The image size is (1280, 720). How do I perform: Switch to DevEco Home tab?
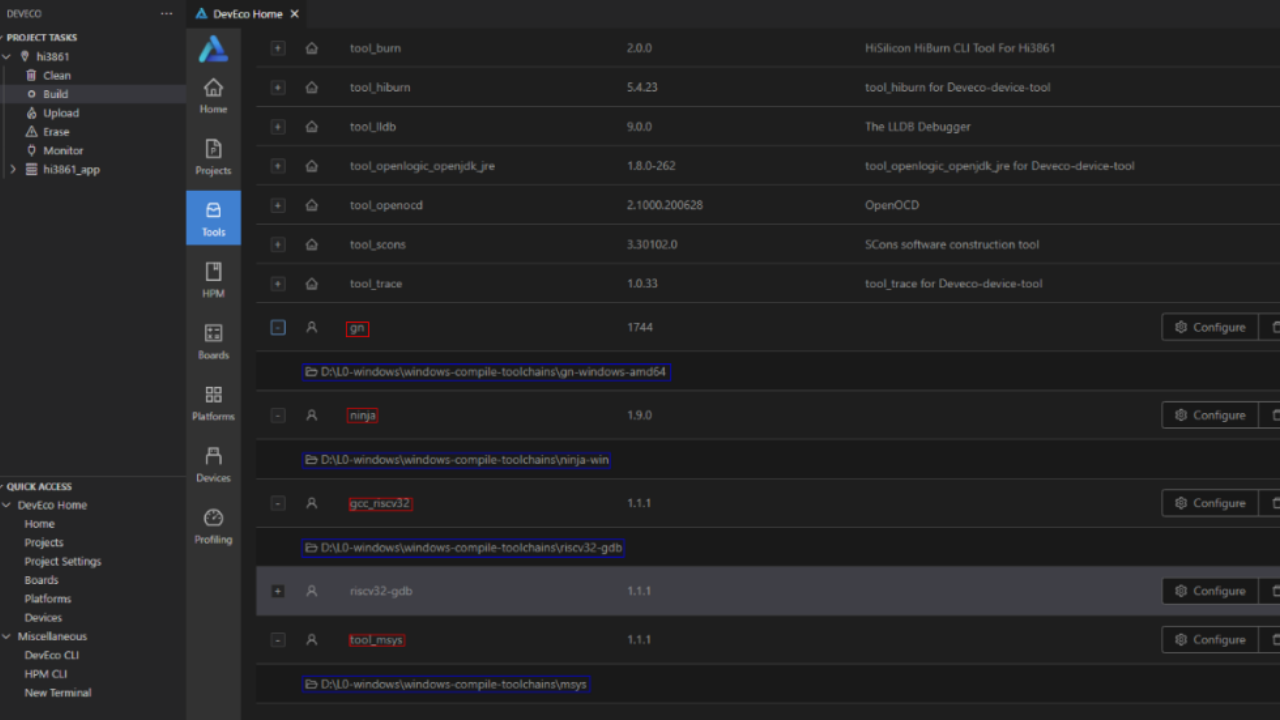(246, 14)
